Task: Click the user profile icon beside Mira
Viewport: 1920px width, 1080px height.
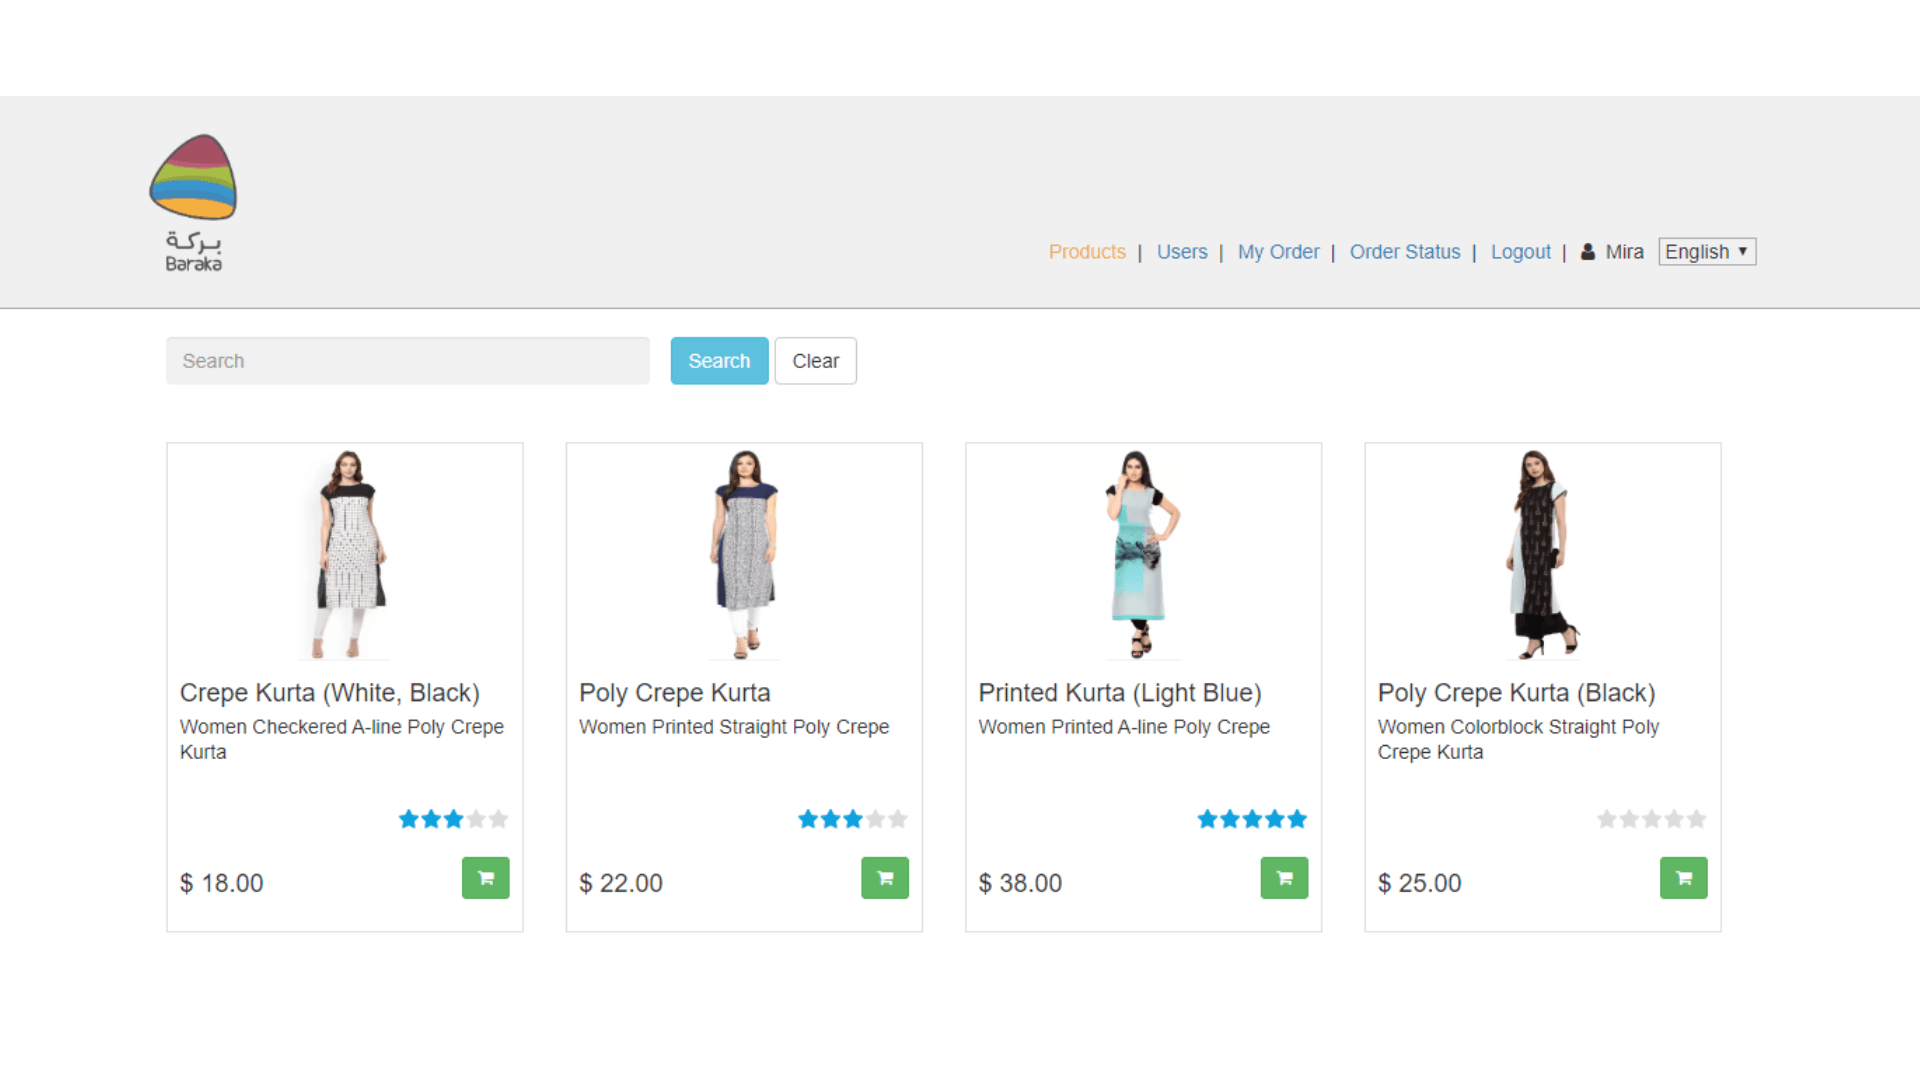Action: [x=1587, y=252]
